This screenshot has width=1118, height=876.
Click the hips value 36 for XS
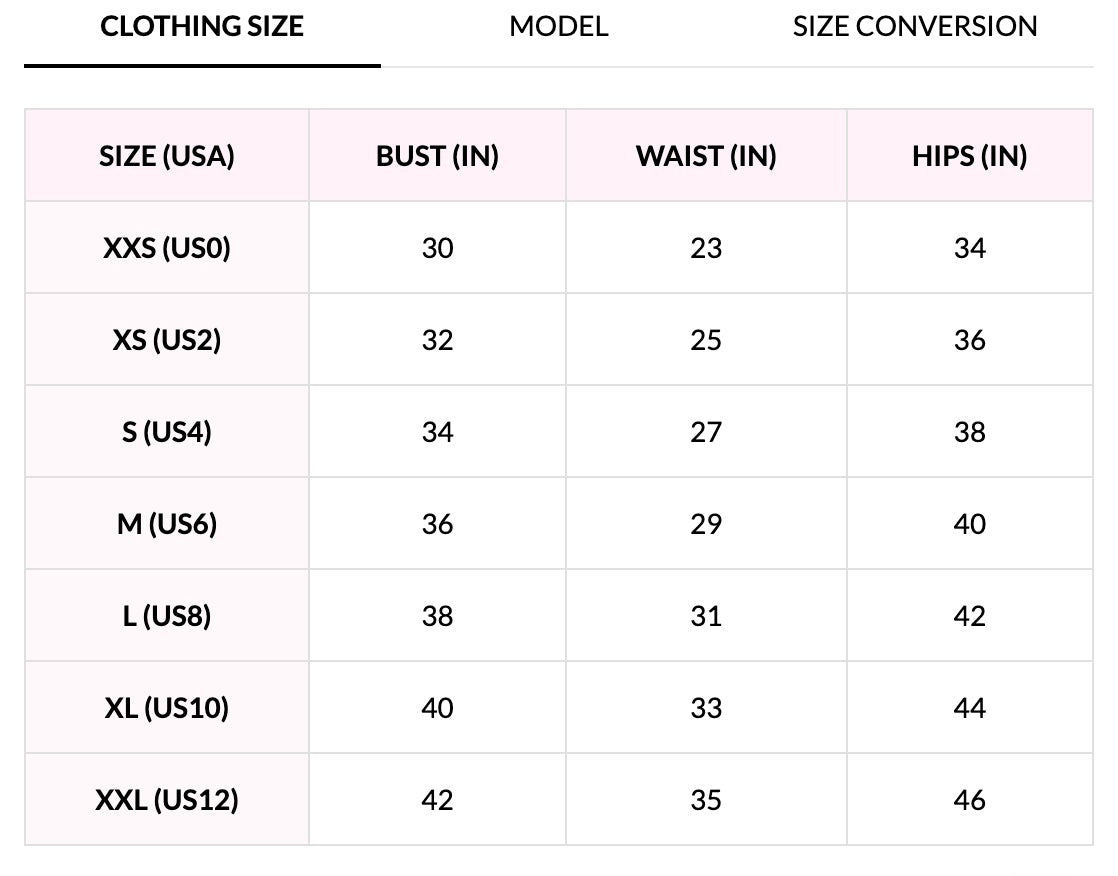pos(970,340)
